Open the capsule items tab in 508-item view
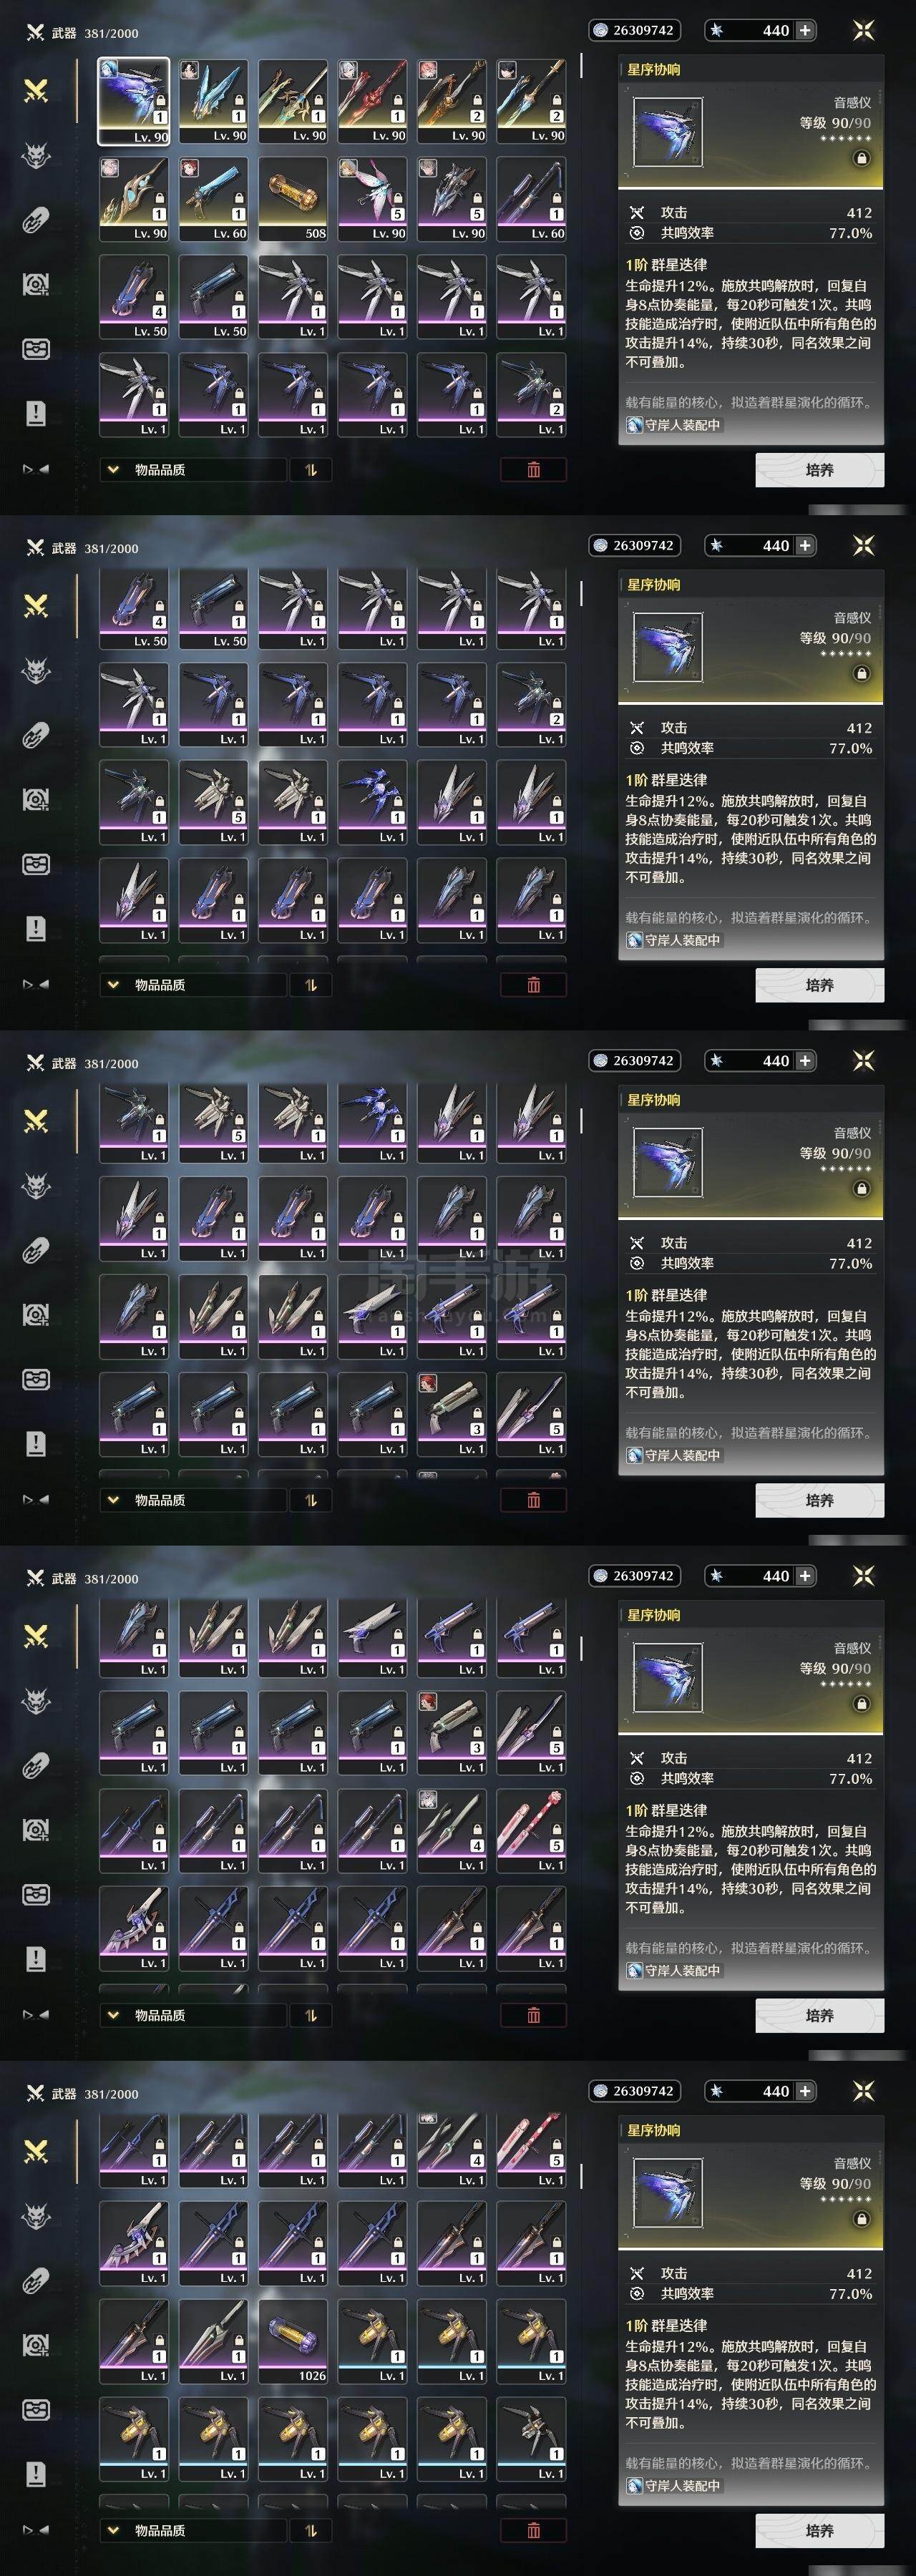 point(36,220)
